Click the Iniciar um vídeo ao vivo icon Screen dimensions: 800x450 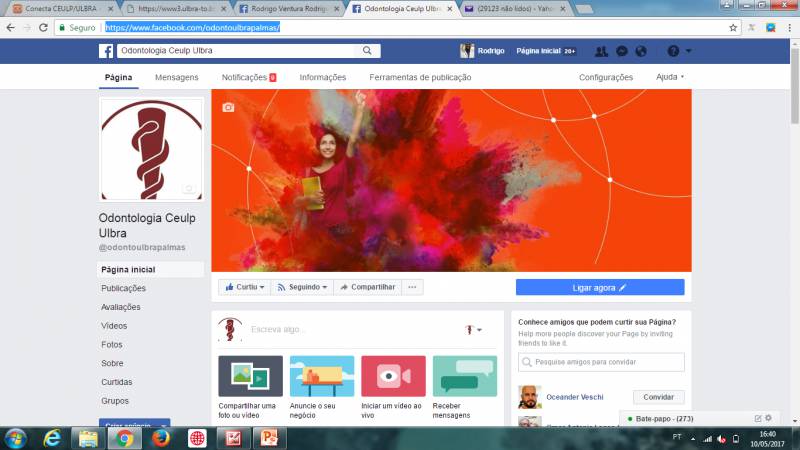(393, 376)
